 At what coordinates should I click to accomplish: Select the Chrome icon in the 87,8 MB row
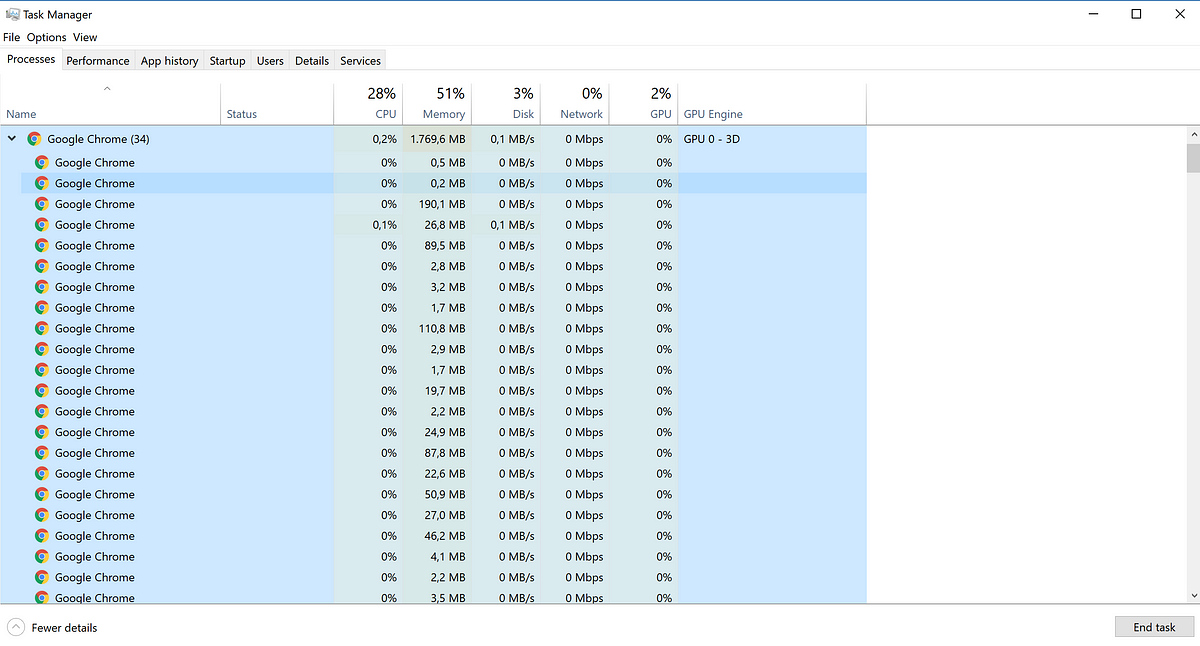pyautogui.click(x=42, y=453)
